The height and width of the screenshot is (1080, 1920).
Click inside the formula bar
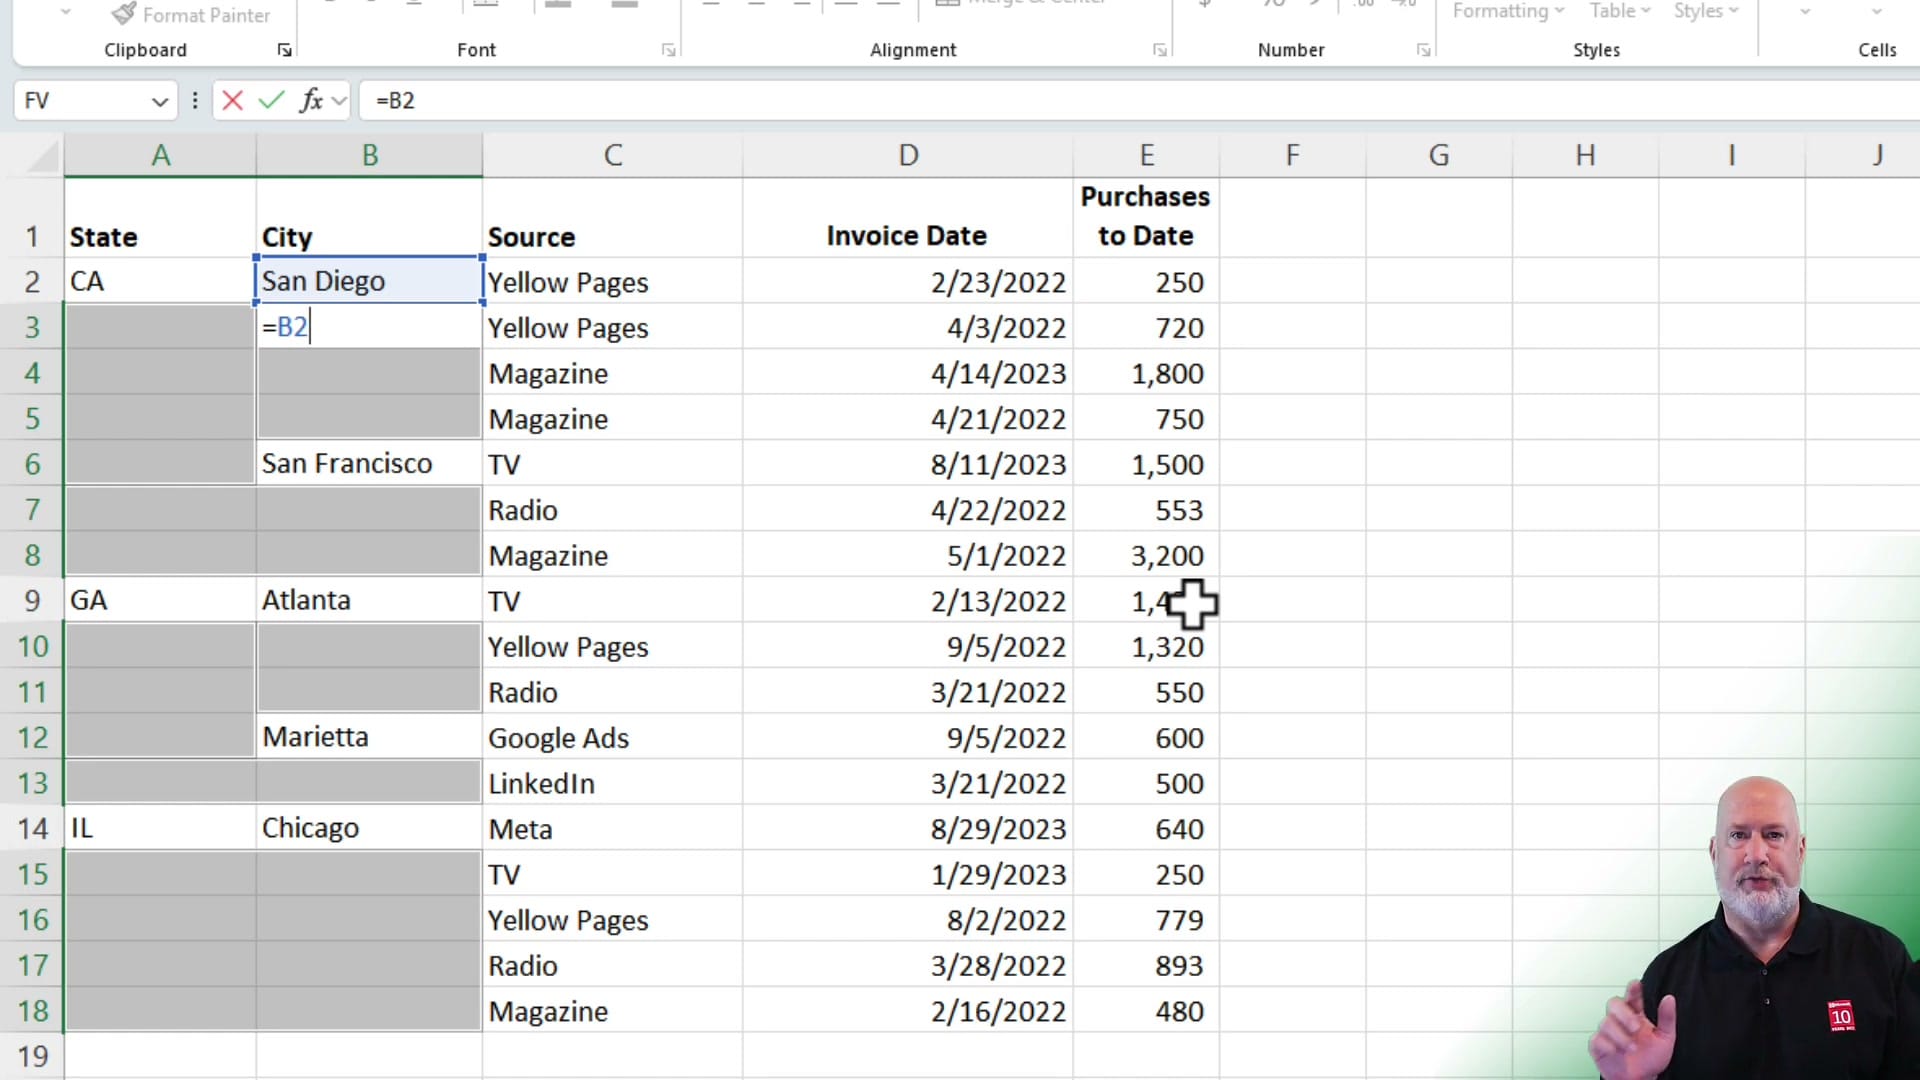[x=700, y=100]
